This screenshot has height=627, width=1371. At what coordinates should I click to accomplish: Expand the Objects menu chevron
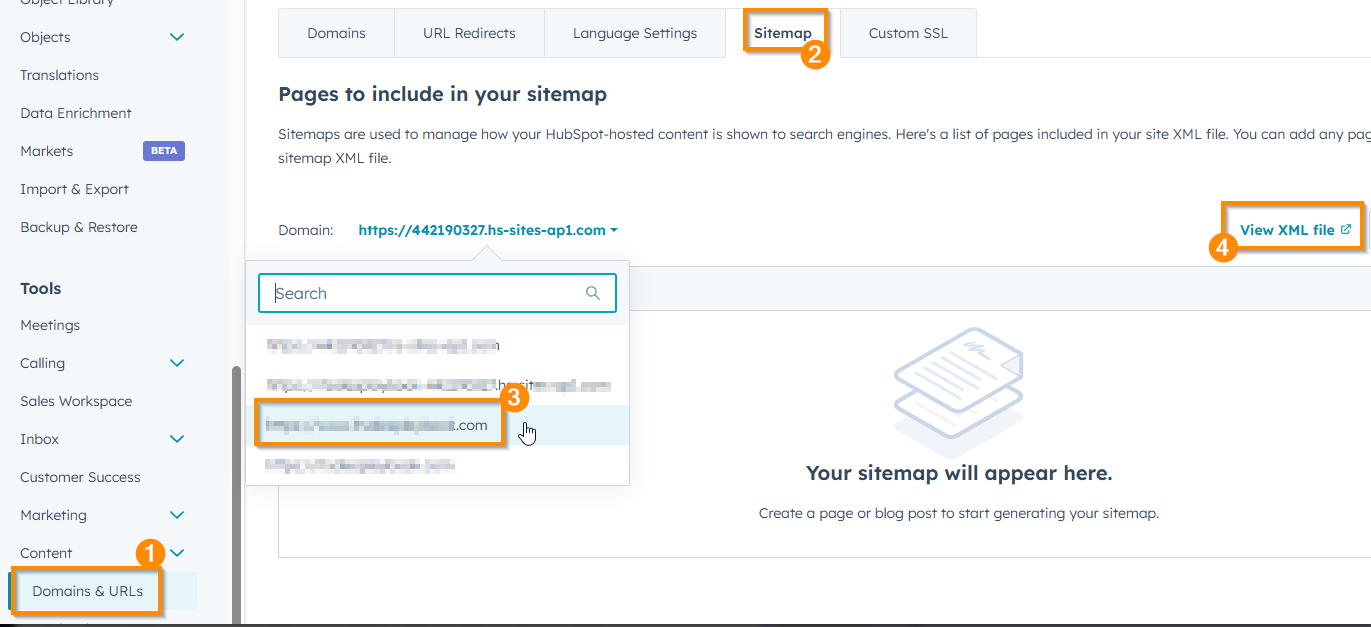coord(177,37)
